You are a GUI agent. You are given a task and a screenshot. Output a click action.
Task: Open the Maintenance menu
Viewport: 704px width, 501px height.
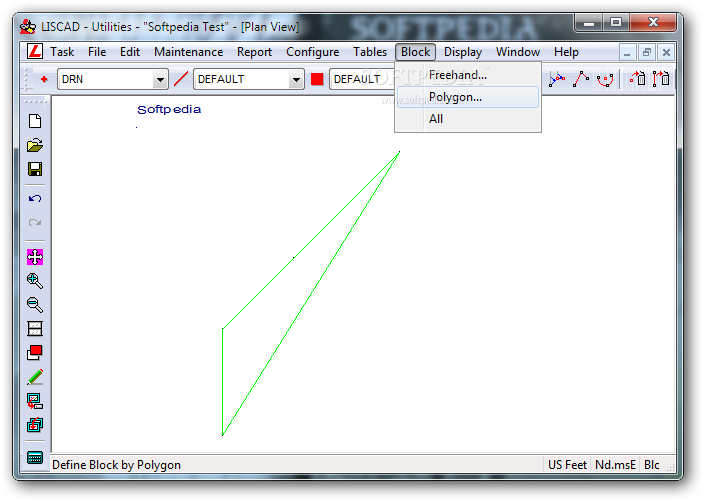(x=189, y=52)
